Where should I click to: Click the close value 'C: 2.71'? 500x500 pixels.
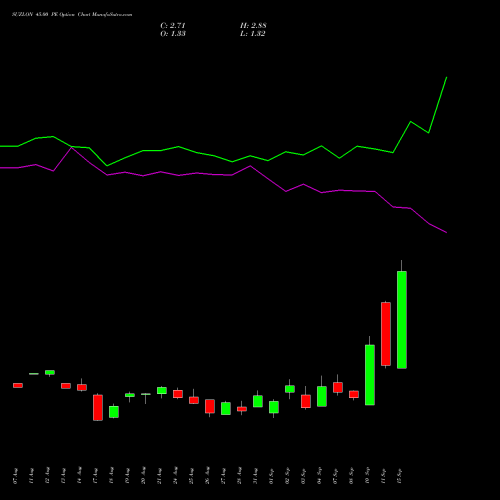pyautogui.click(x=173, y=26)
